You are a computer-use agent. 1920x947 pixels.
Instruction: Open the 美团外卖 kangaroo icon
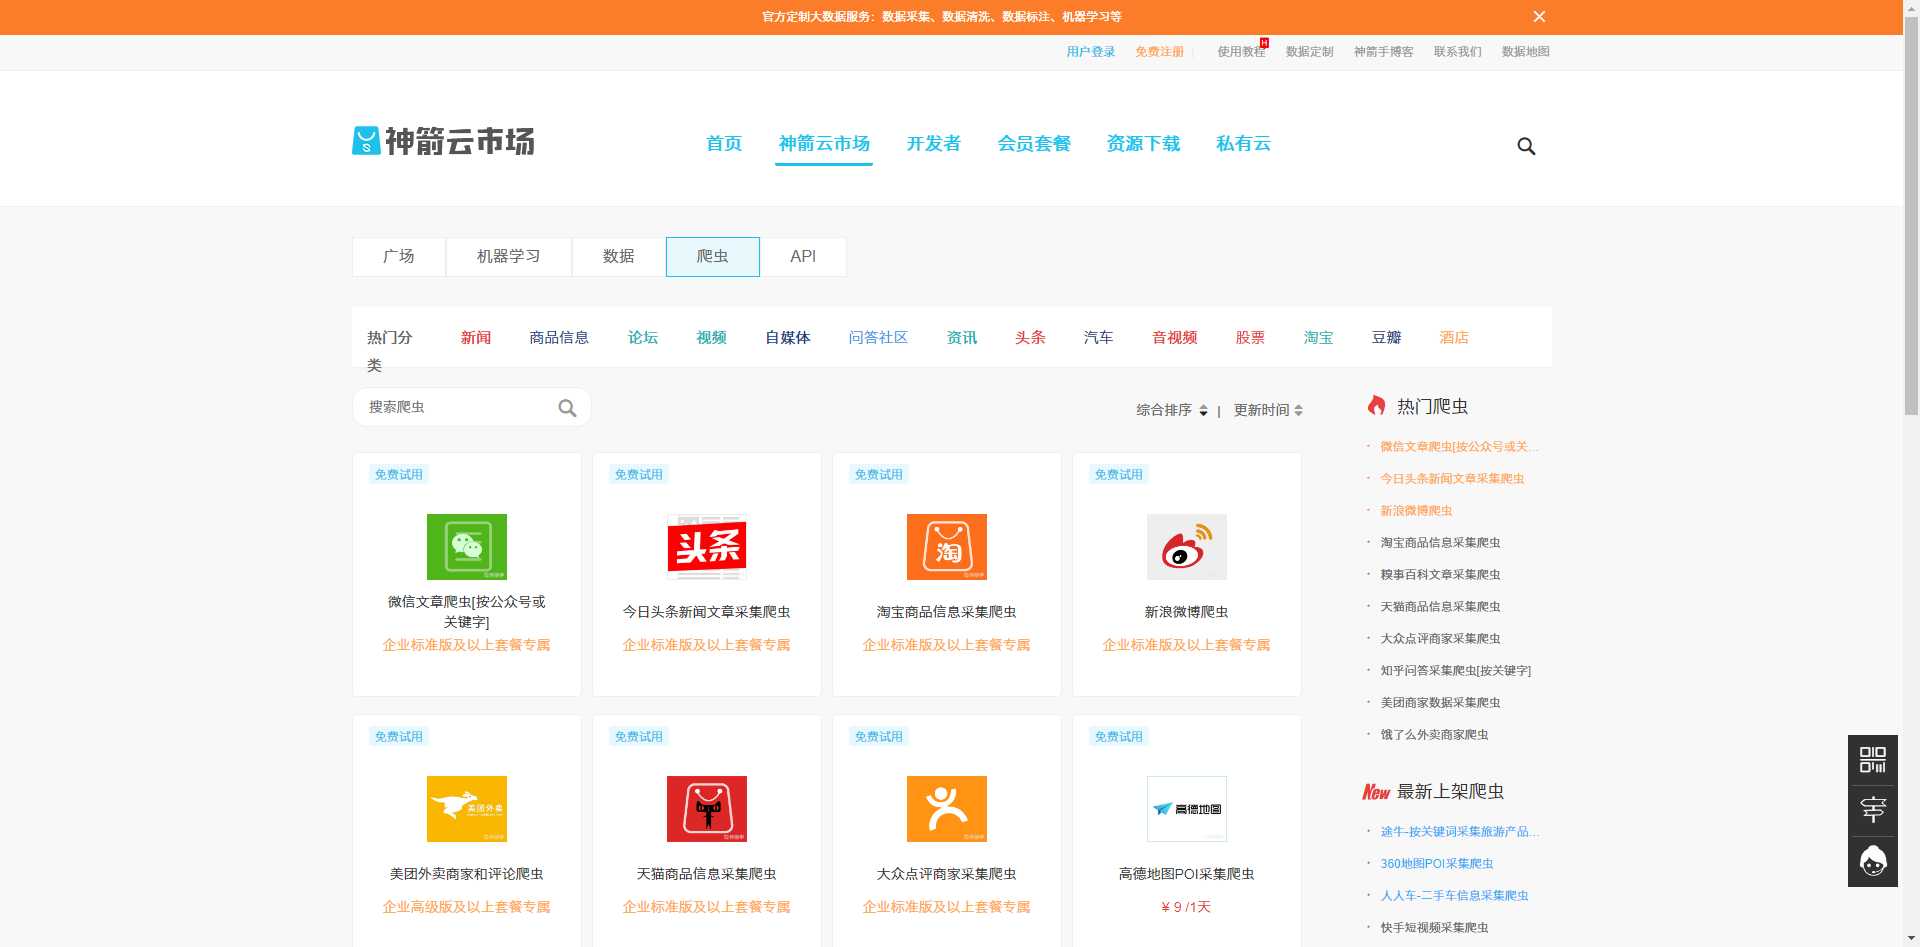click(x=467, y=809)
